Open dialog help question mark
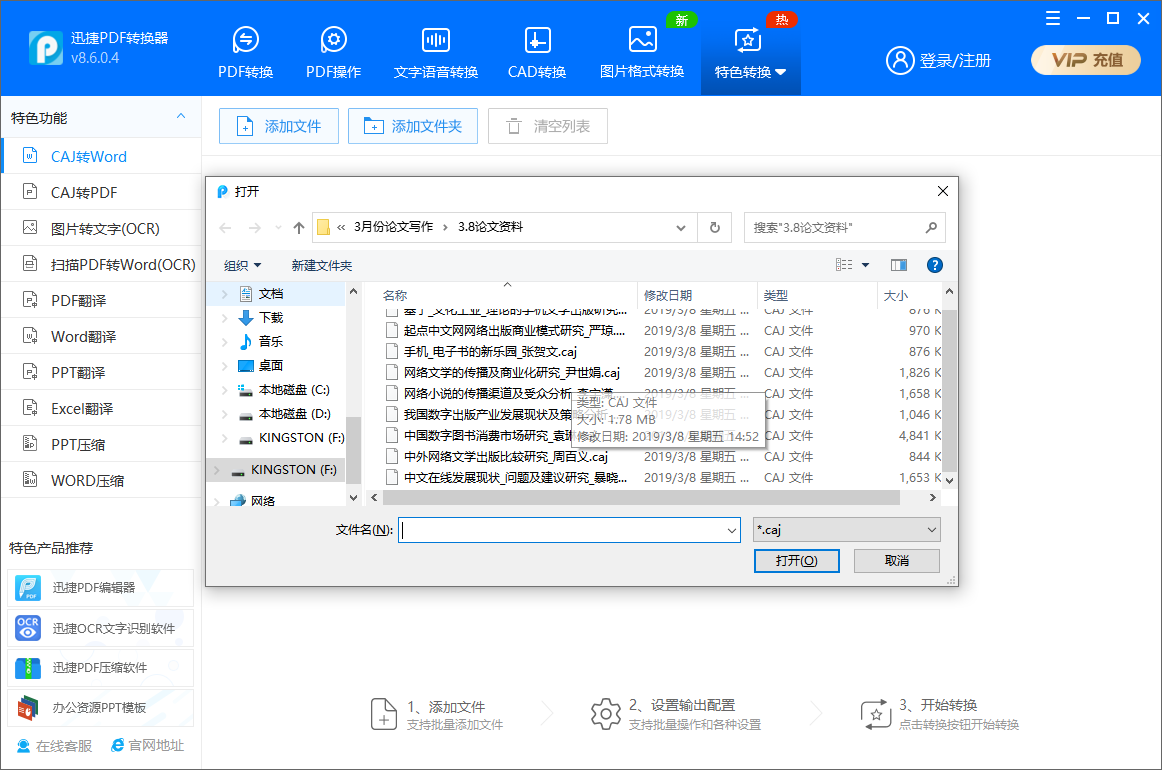1162x770 pixels. click(934, 265)
